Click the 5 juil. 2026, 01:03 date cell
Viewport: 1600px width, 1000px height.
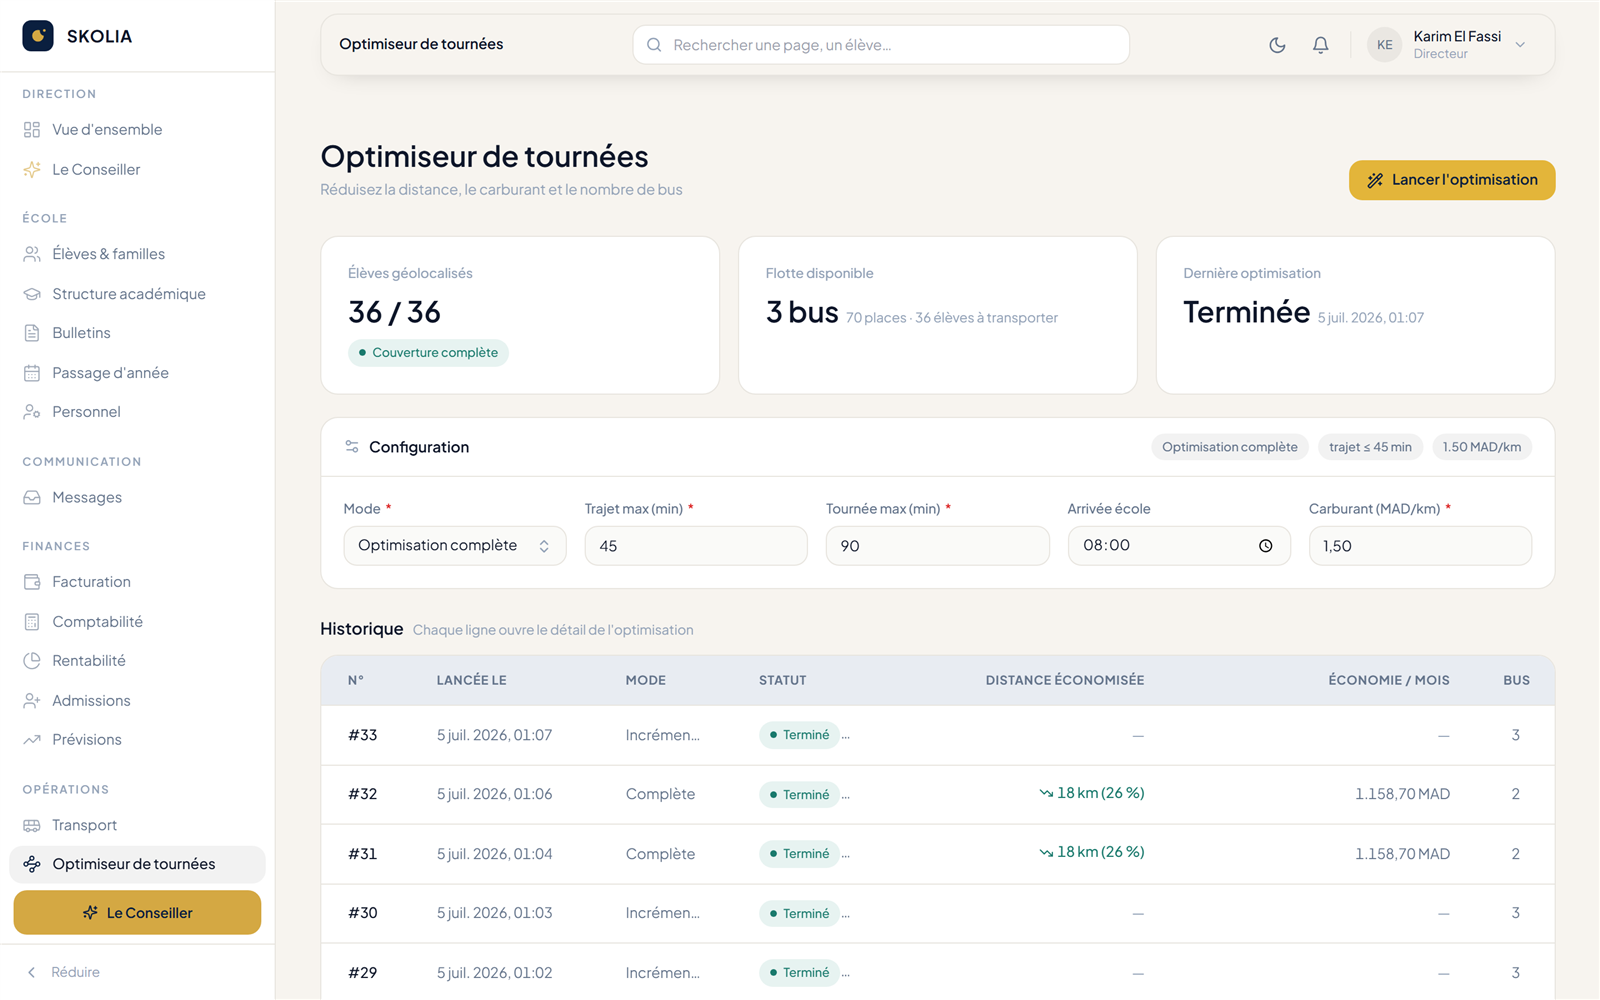click(494, 913)
